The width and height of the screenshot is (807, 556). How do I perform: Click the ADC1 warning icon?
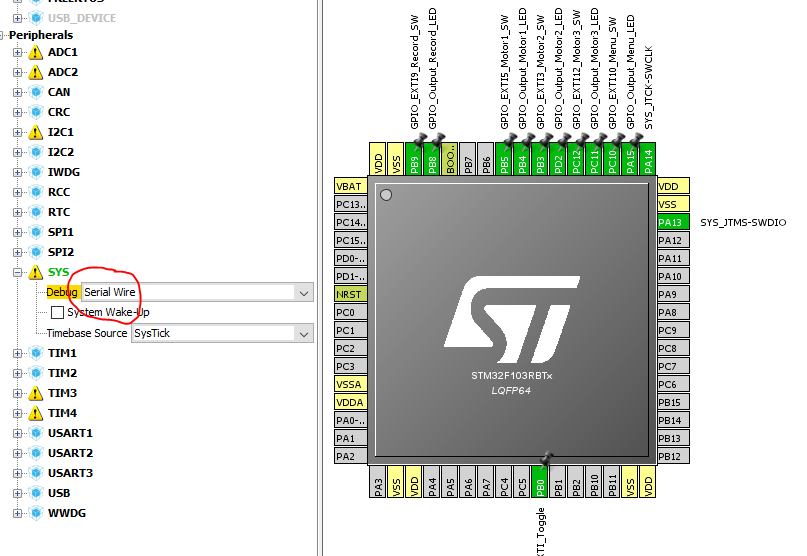(x=36, y=52)
